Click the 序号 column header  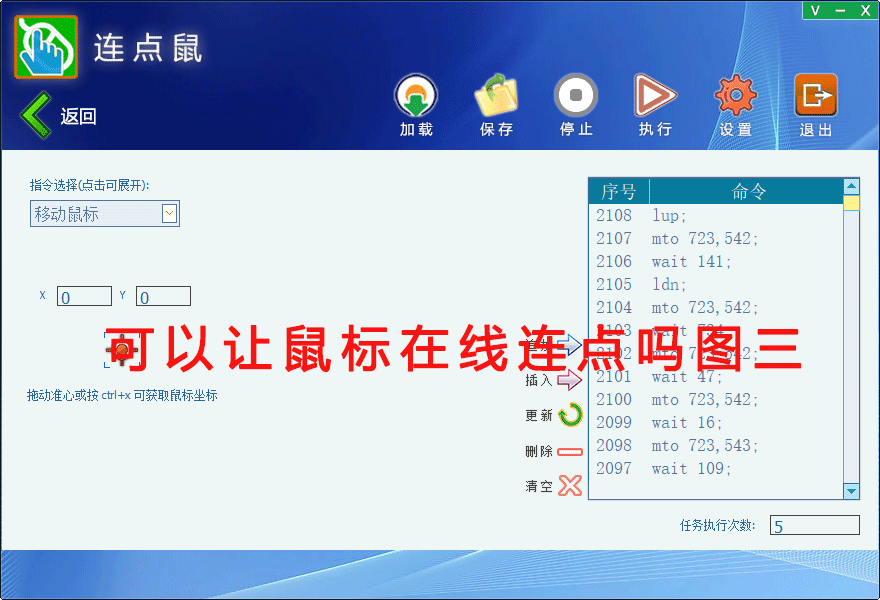[x=619, y=191]
